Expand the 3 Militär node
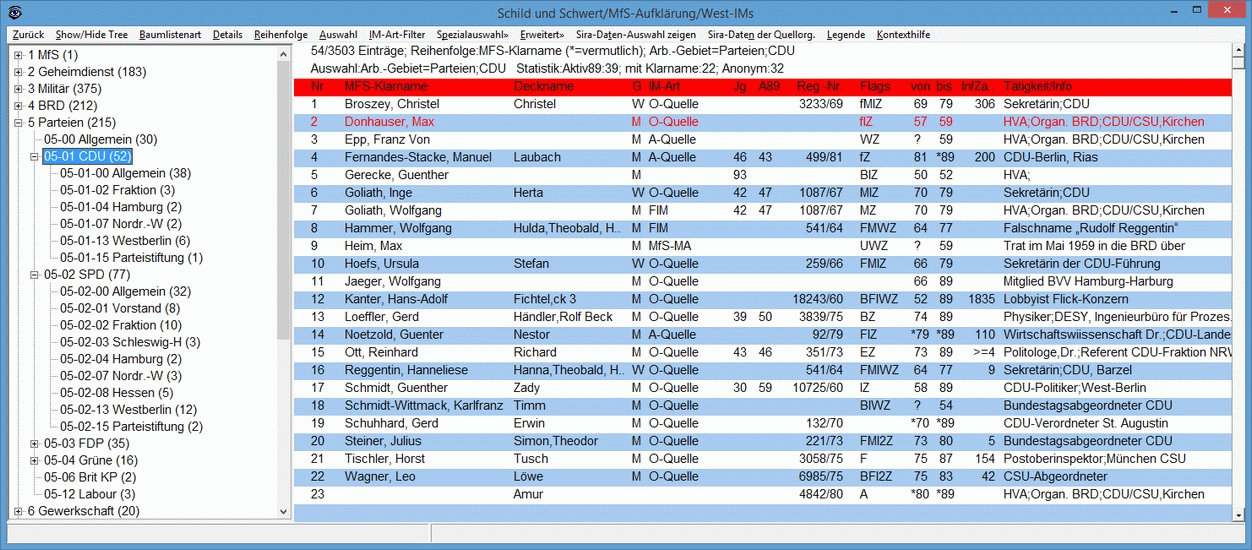 [x=18, y=89]
